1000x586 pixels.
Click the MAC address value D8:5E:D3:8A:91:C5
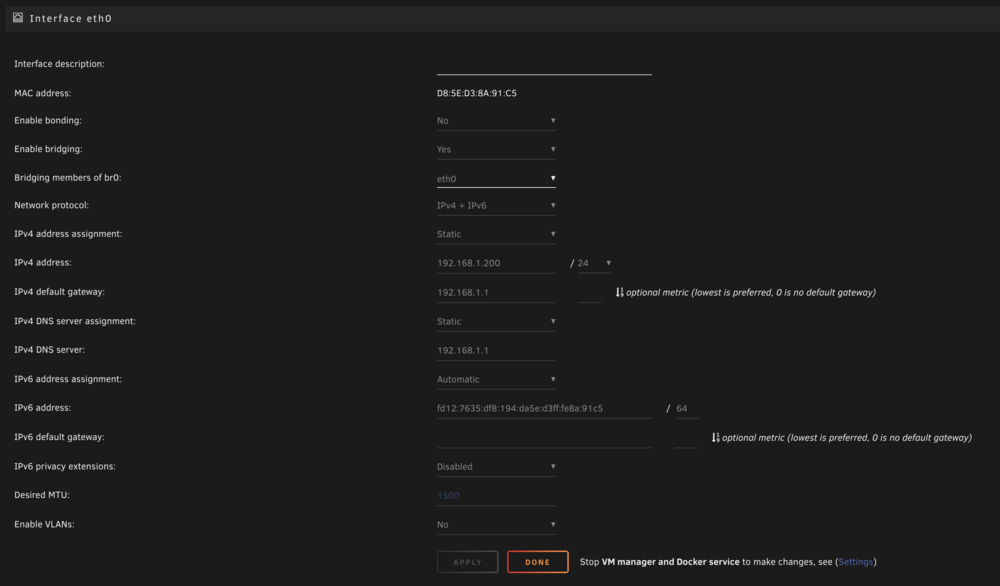(x=476, y=93)
